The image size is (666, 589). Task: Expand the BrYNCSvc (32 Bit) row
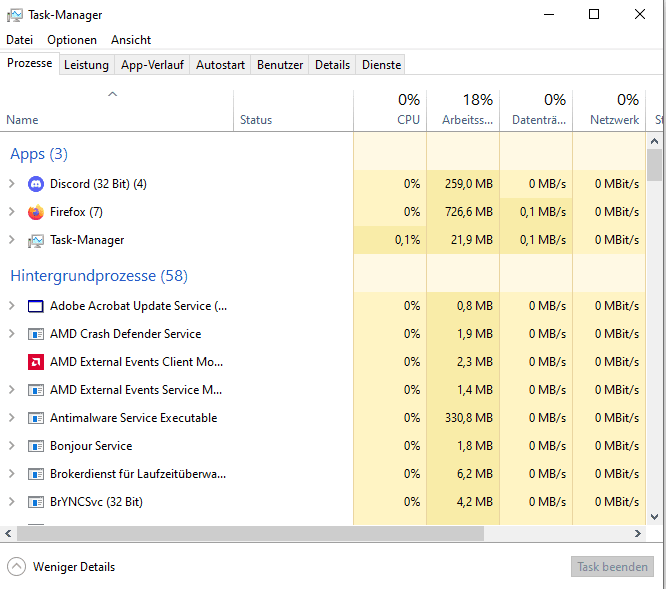[x=11, y=502]
